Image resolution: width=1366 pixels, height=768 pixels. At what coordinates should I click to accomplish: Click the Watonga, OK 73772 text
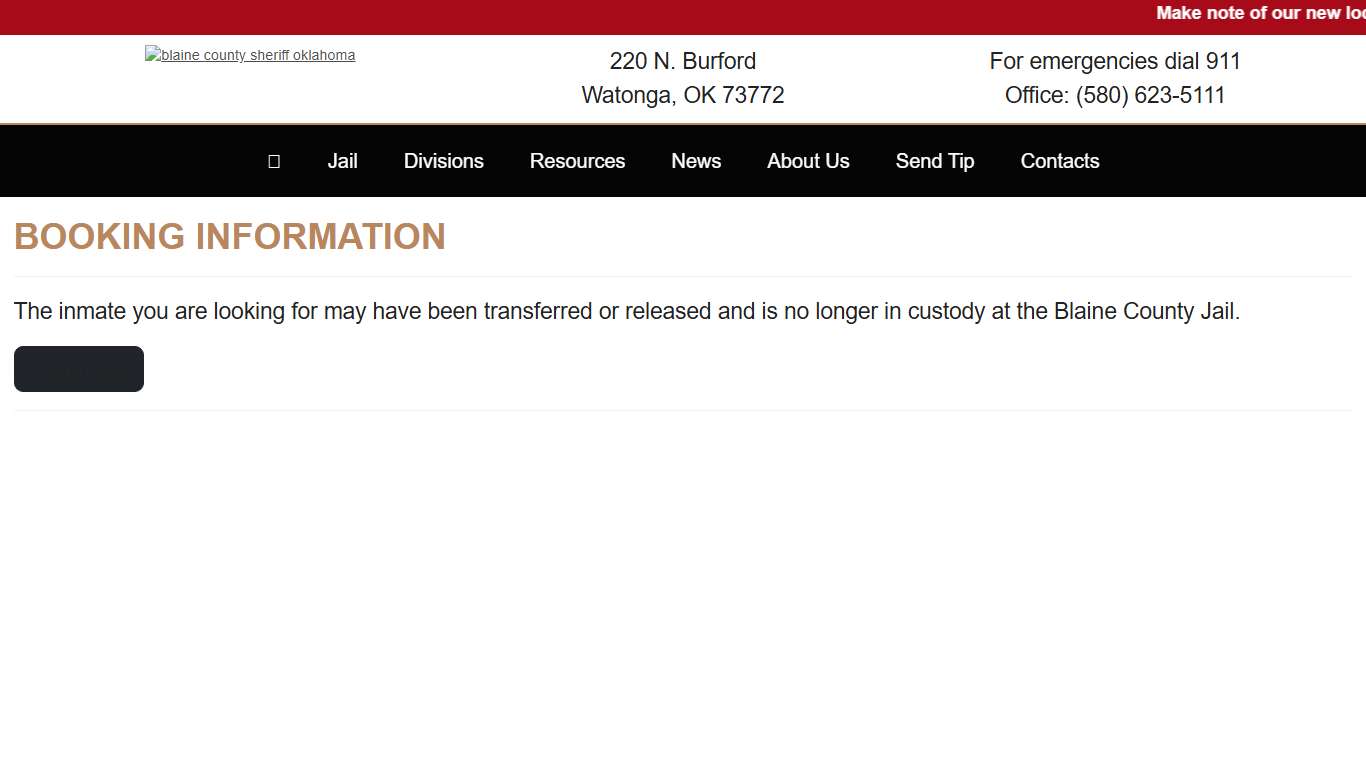point(683,95)
